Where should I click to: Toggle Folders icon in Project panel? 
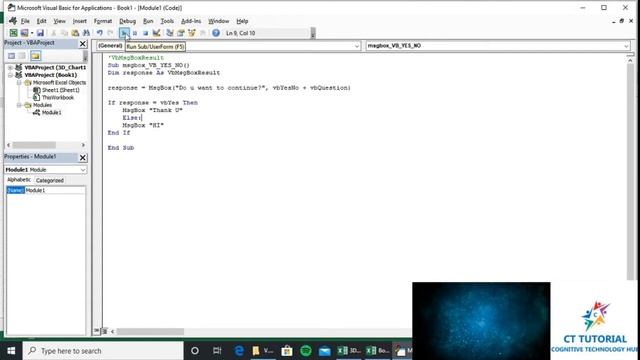36,56
